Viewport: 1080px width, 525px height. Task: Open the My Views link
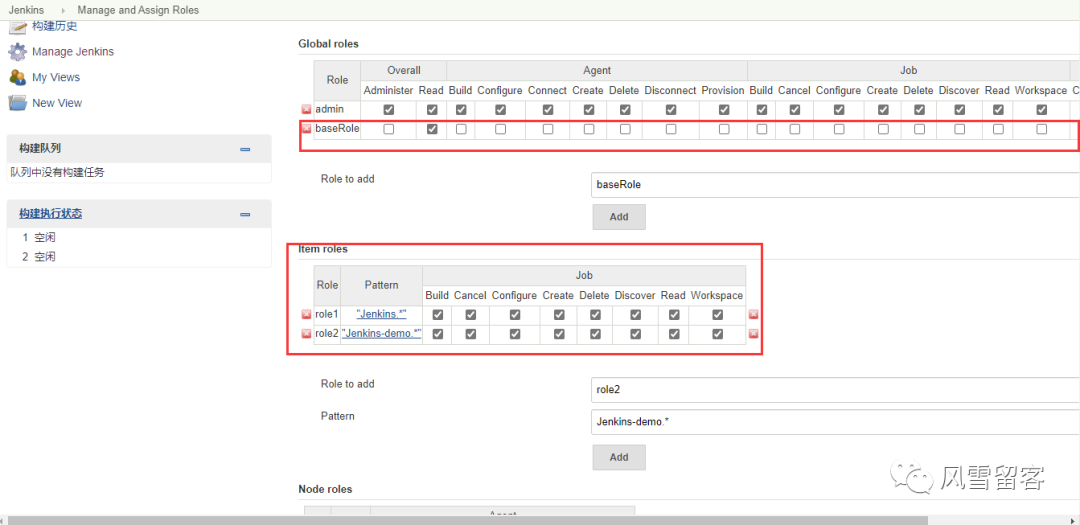click(56, 77)
